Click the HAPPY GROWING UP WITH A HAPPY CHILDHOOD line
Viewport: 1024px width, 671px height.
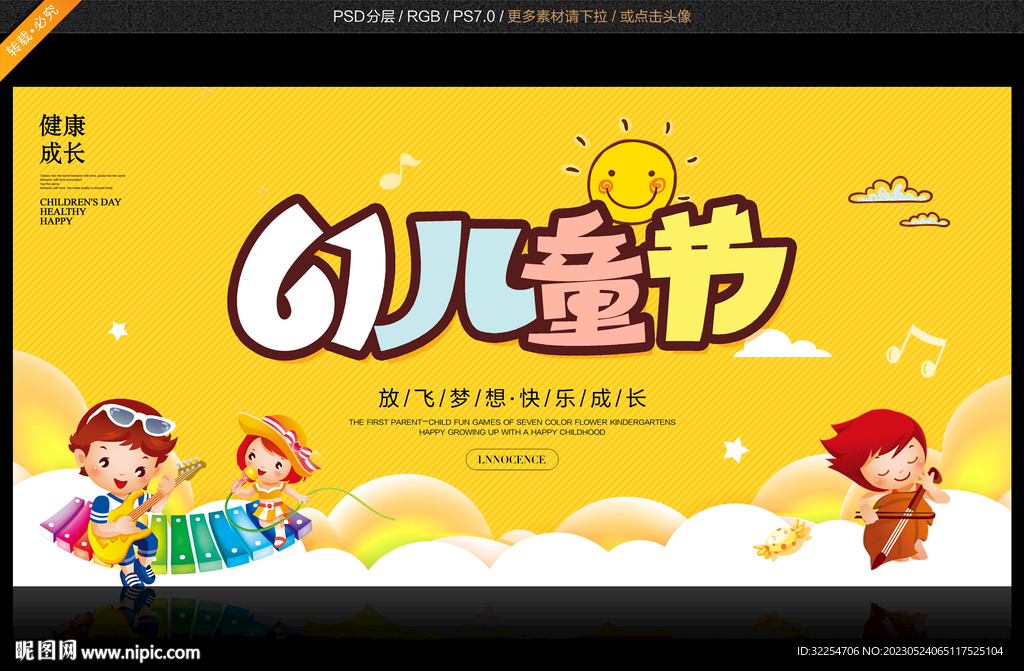(512, 432)
